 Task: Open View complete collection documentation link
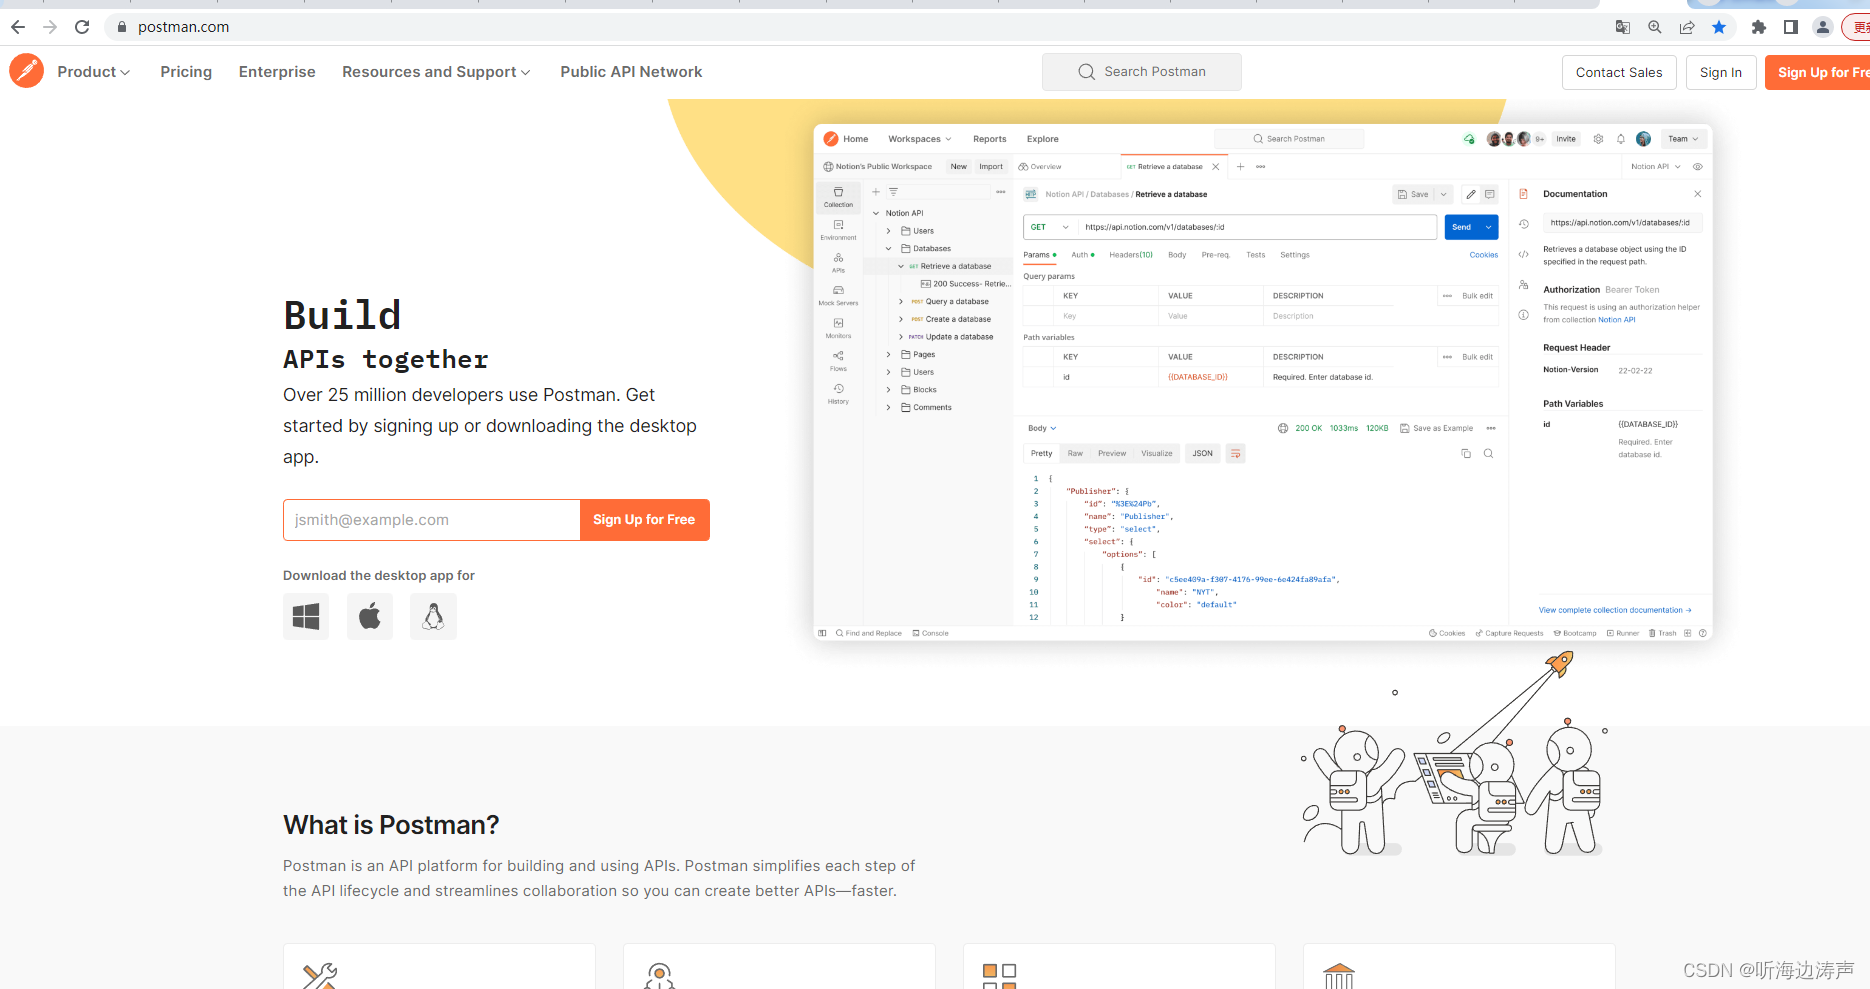(1615, 610)
